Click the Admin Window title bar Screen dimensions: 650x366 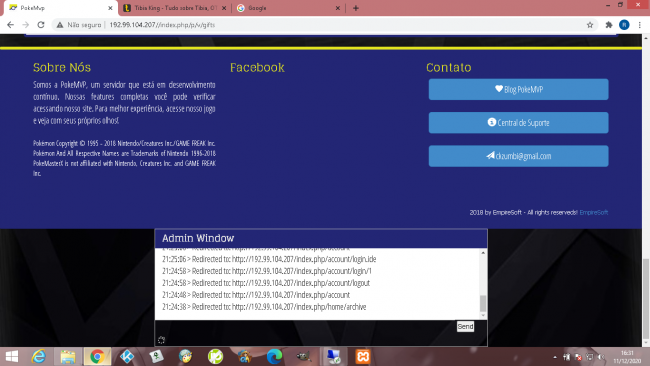click(x=321, y=238)
